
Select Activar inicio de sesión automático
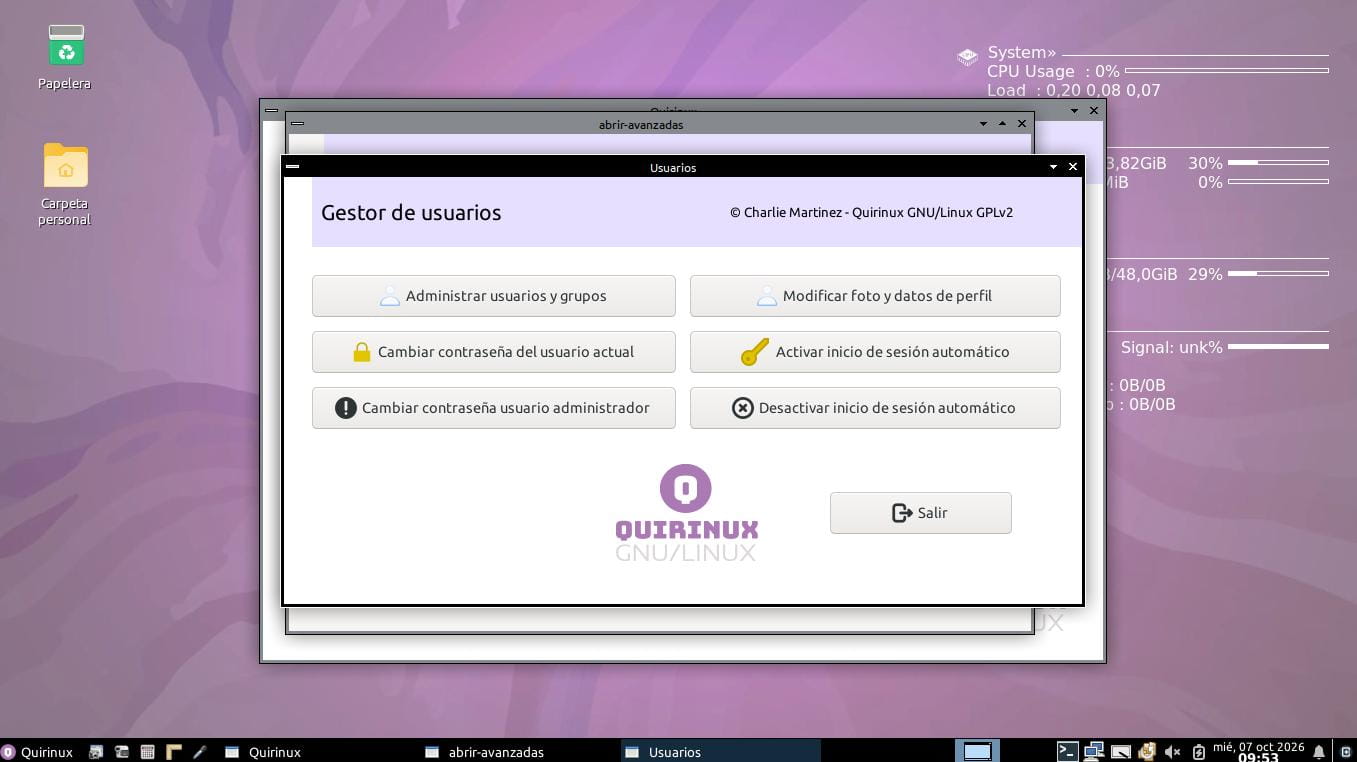[875, 352]
